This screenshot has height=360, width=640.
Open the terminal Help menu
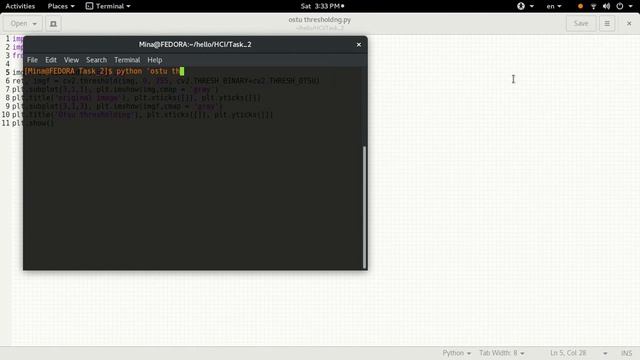click(x=155, y=60)
